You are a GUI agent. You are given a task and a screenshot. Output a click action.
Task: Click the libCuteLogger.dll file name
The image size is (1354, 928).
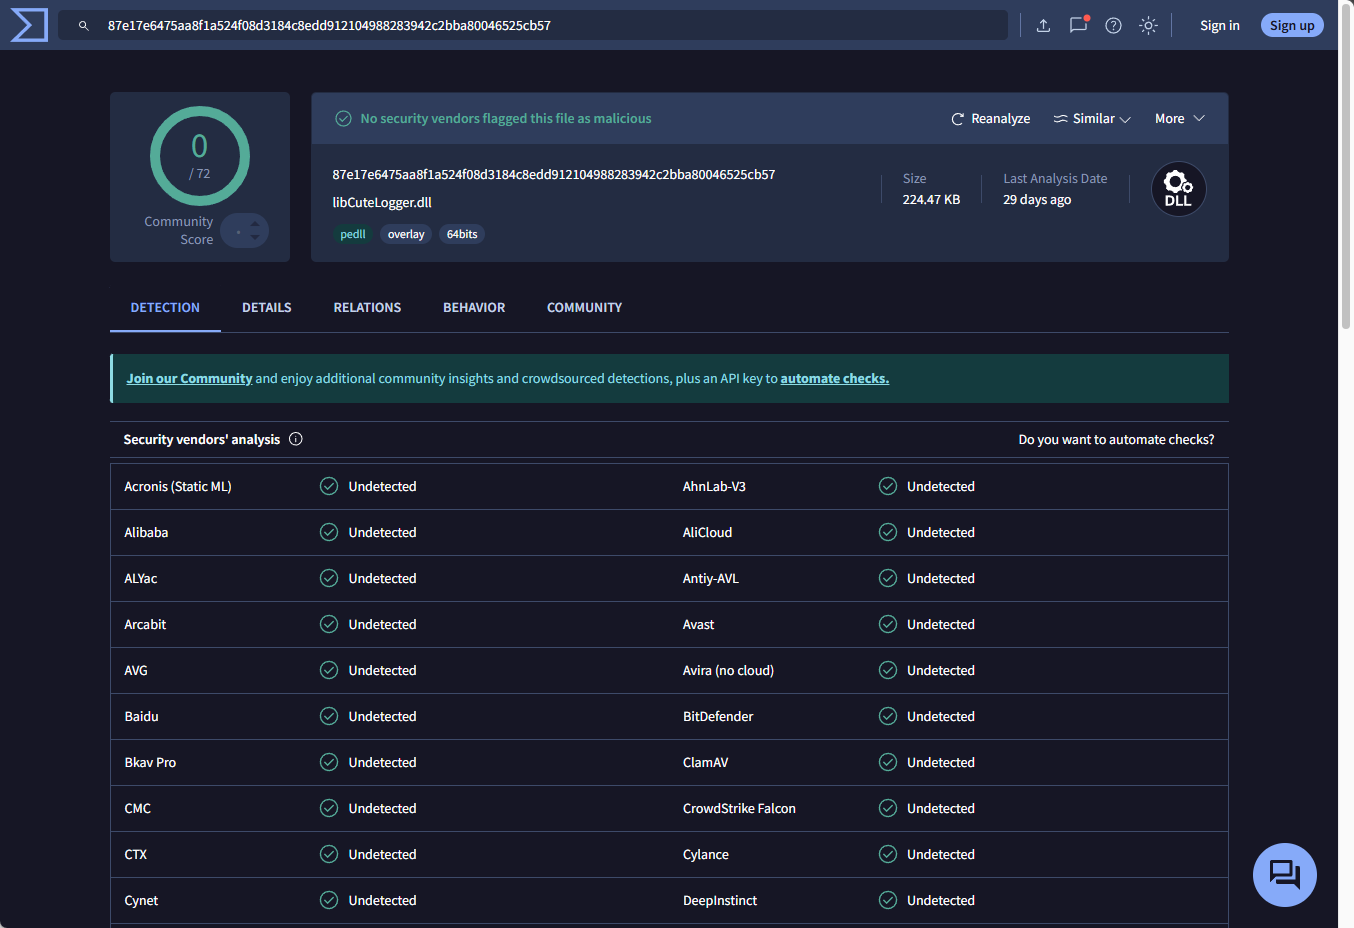(382, 203)
